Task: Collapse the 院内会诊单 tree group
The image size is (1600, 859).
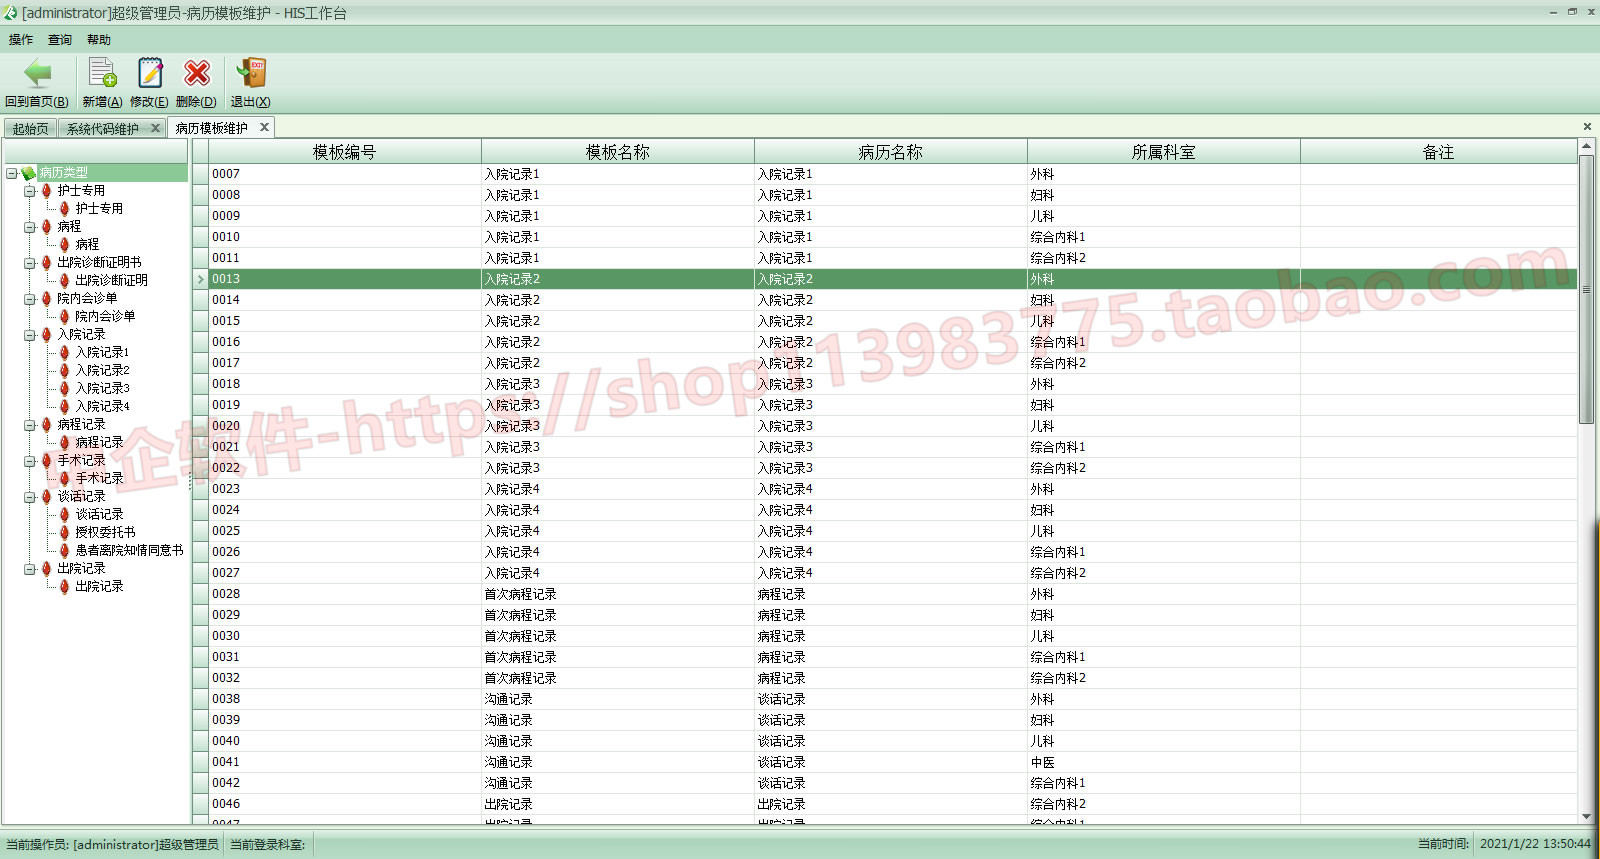Action: (30, 299)
